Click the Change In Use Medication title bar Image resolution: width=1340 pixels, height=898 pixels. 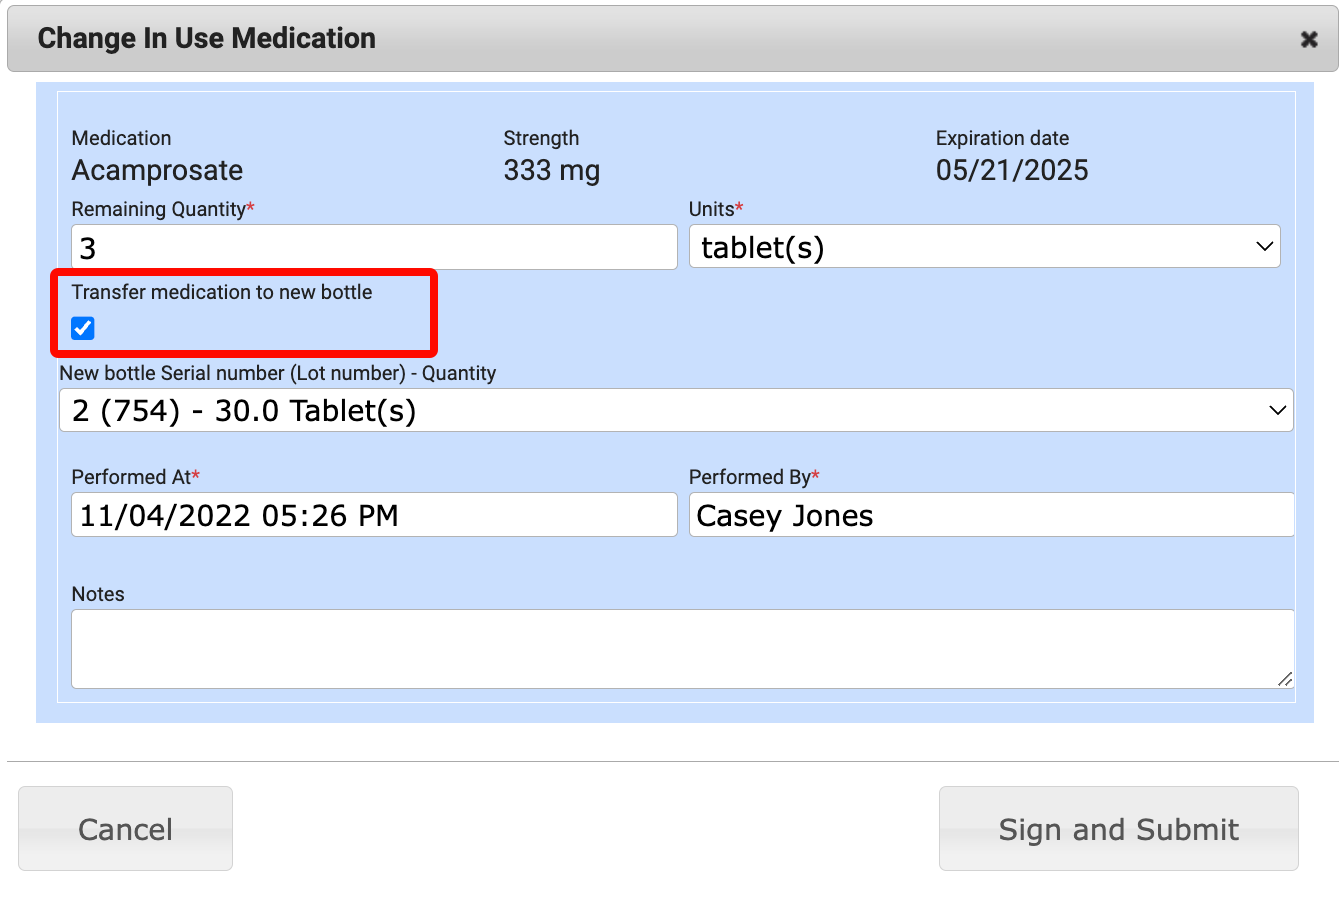[600, 39]
